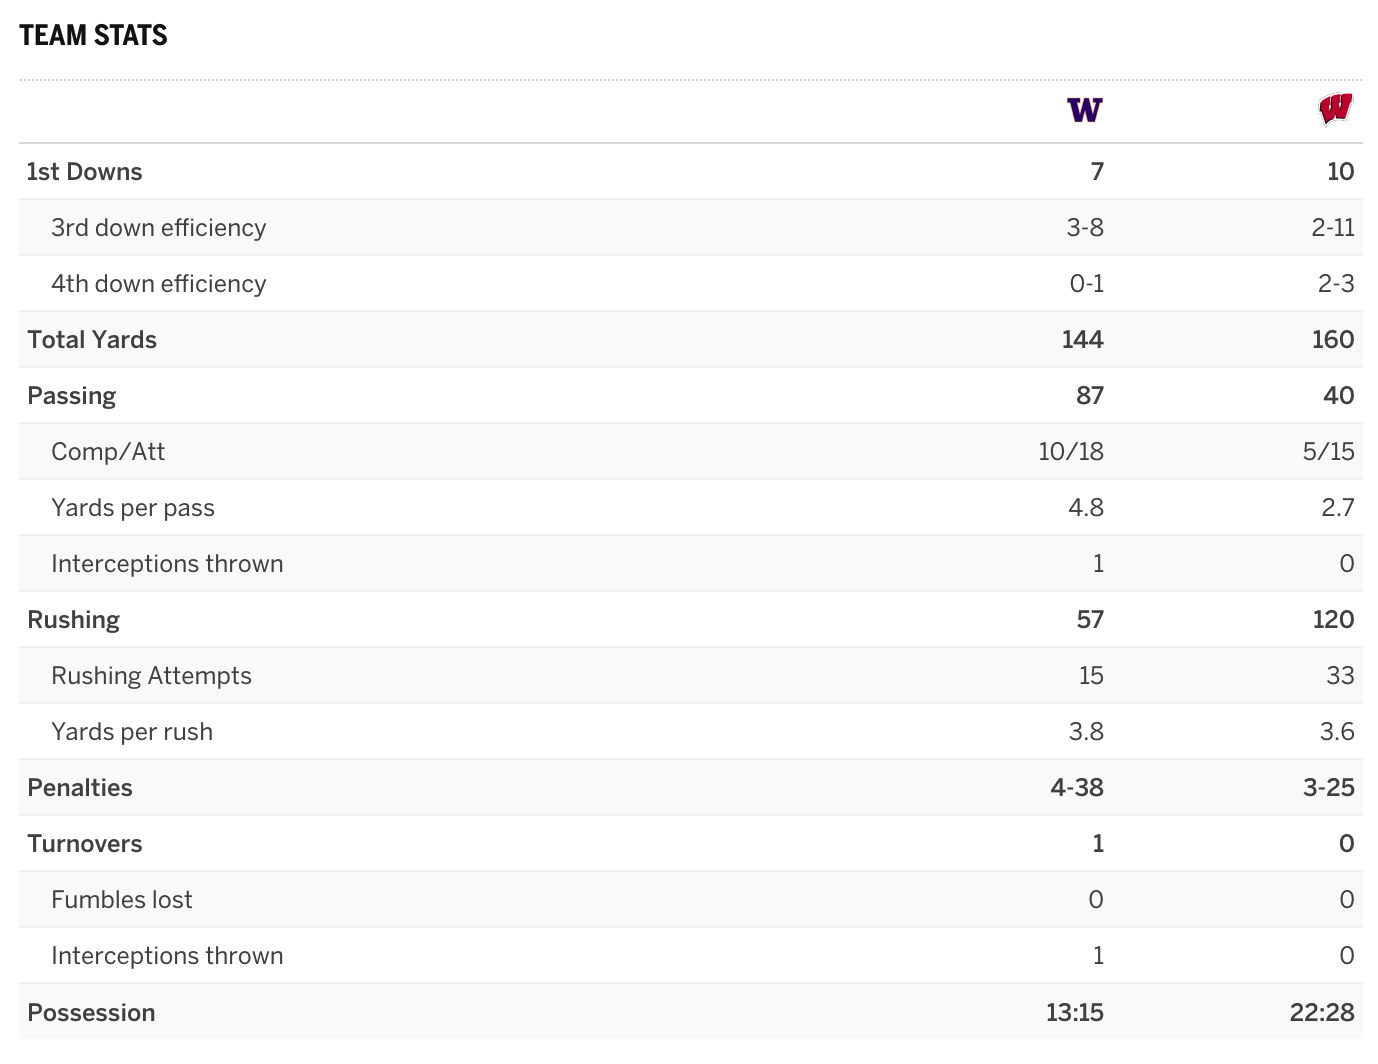The height and width of the screenshot is (1064, 1378).
Task: Click the 4th down efficiency label
Action: [x=159, y=284]
